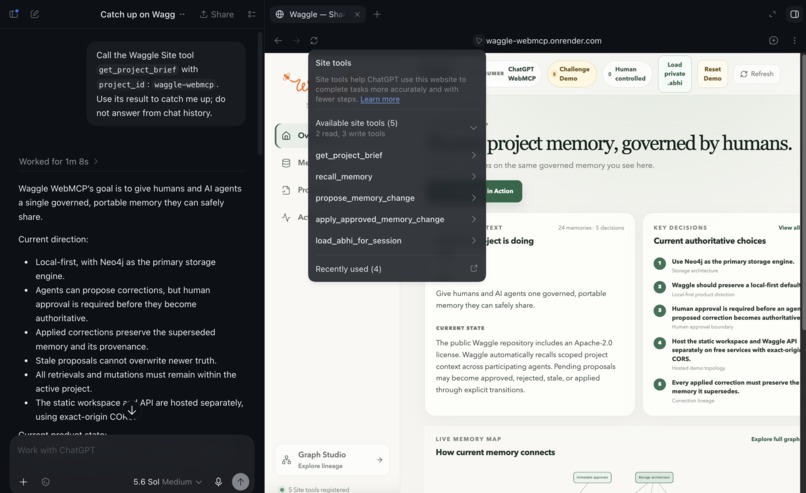Close the Waggle browser tab

357,14
